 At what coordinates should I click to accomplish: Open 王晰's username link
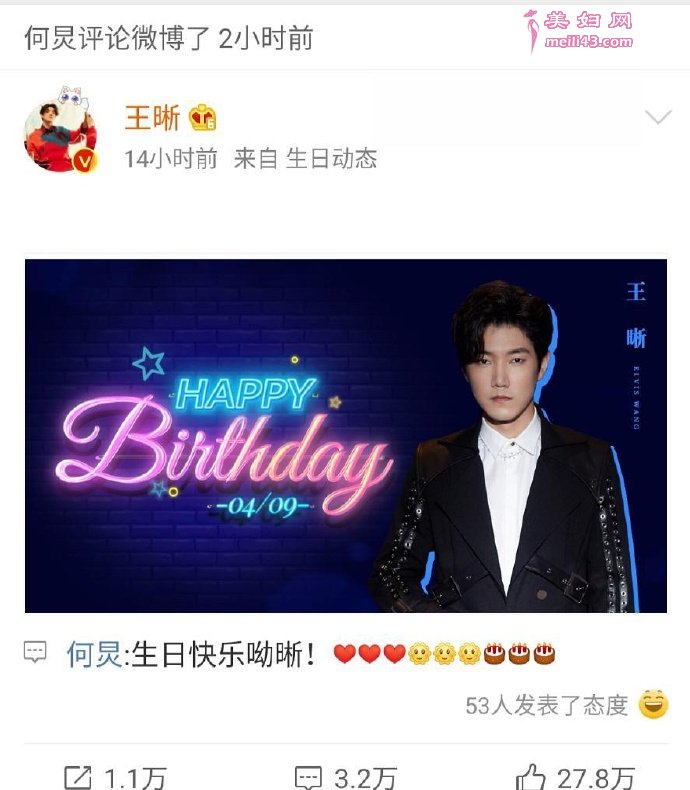tap(152, 118)
